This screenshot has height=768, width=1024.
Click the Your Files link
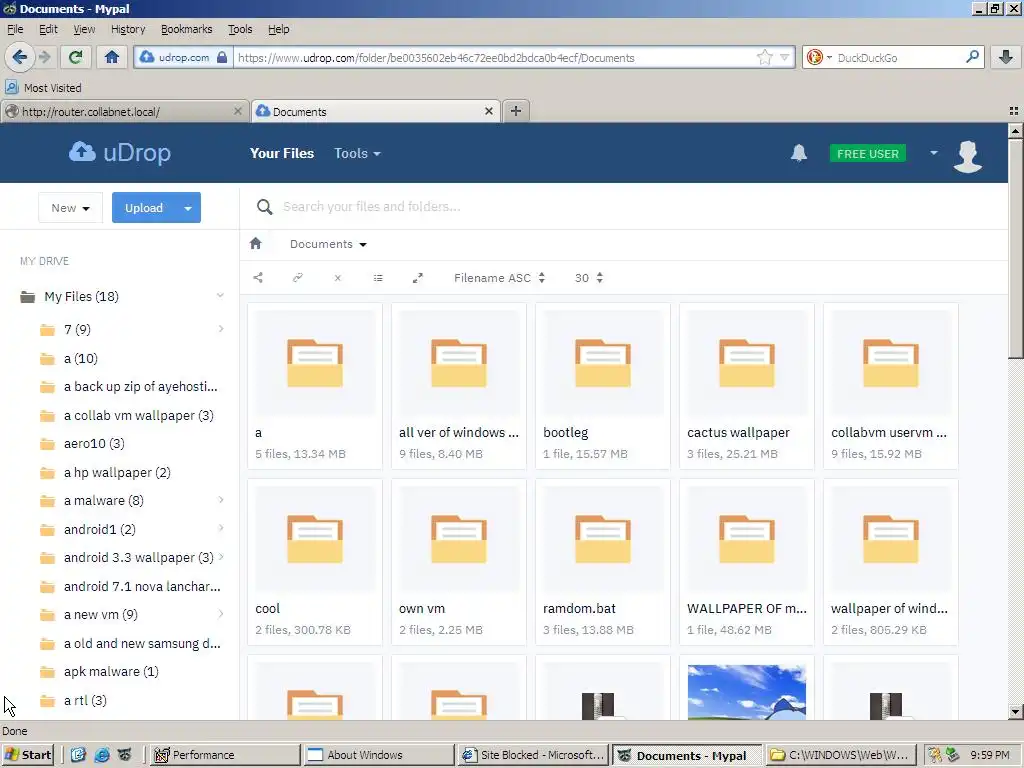coord(282,153)
